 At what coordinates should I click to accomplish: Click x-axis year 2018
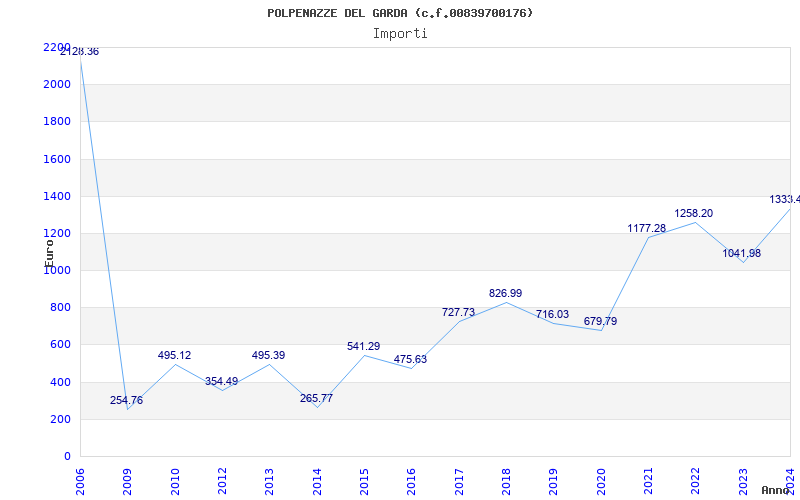click(x=506, y=482)
